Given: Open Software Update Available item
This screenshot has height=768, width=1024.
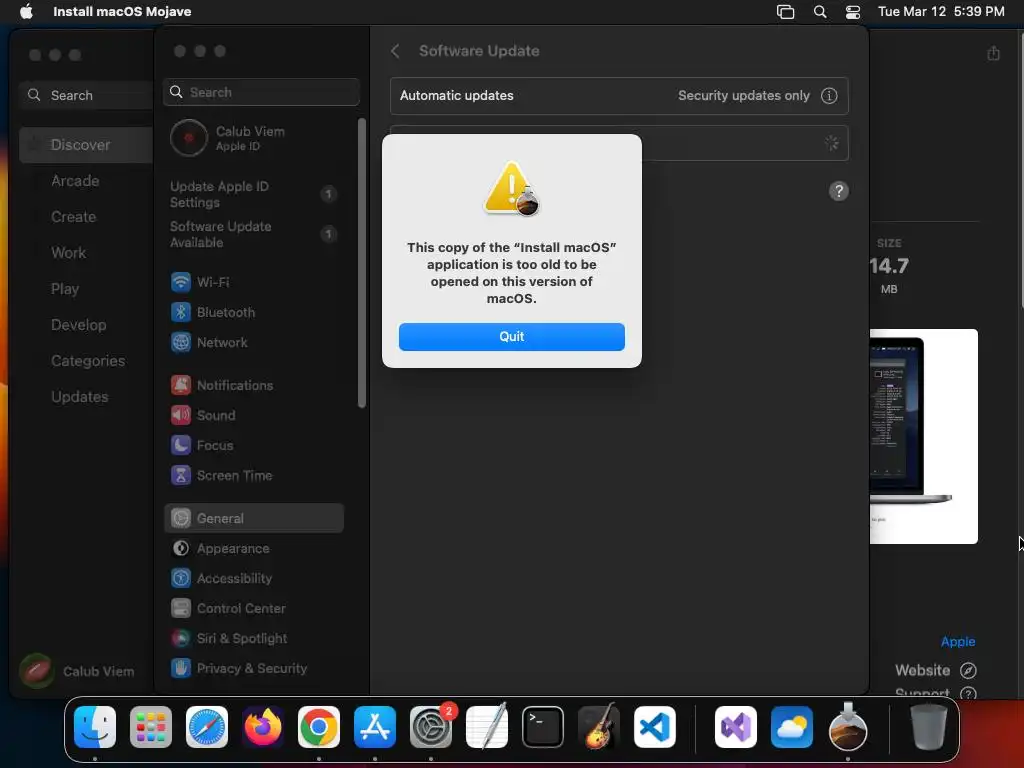Looking at the screenshot, I should (255, 234).
